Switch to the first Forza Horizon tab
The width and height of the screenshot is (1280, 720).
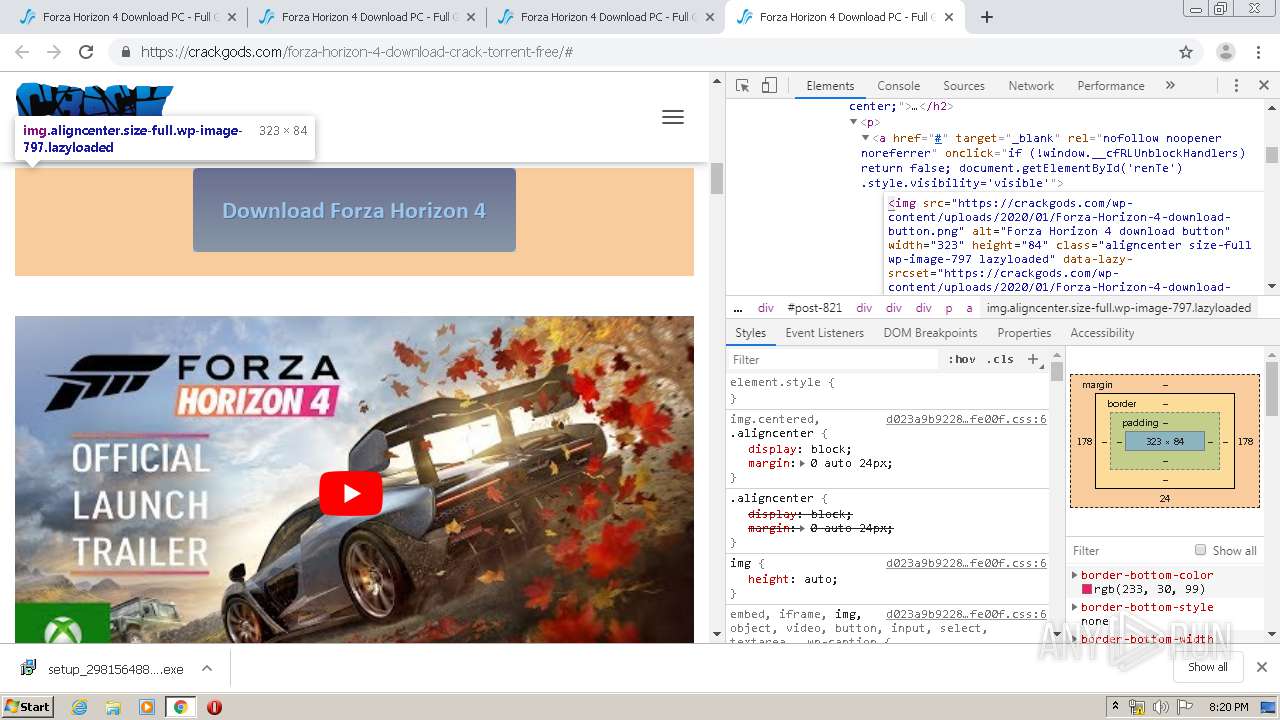click(x=128, y=17)
